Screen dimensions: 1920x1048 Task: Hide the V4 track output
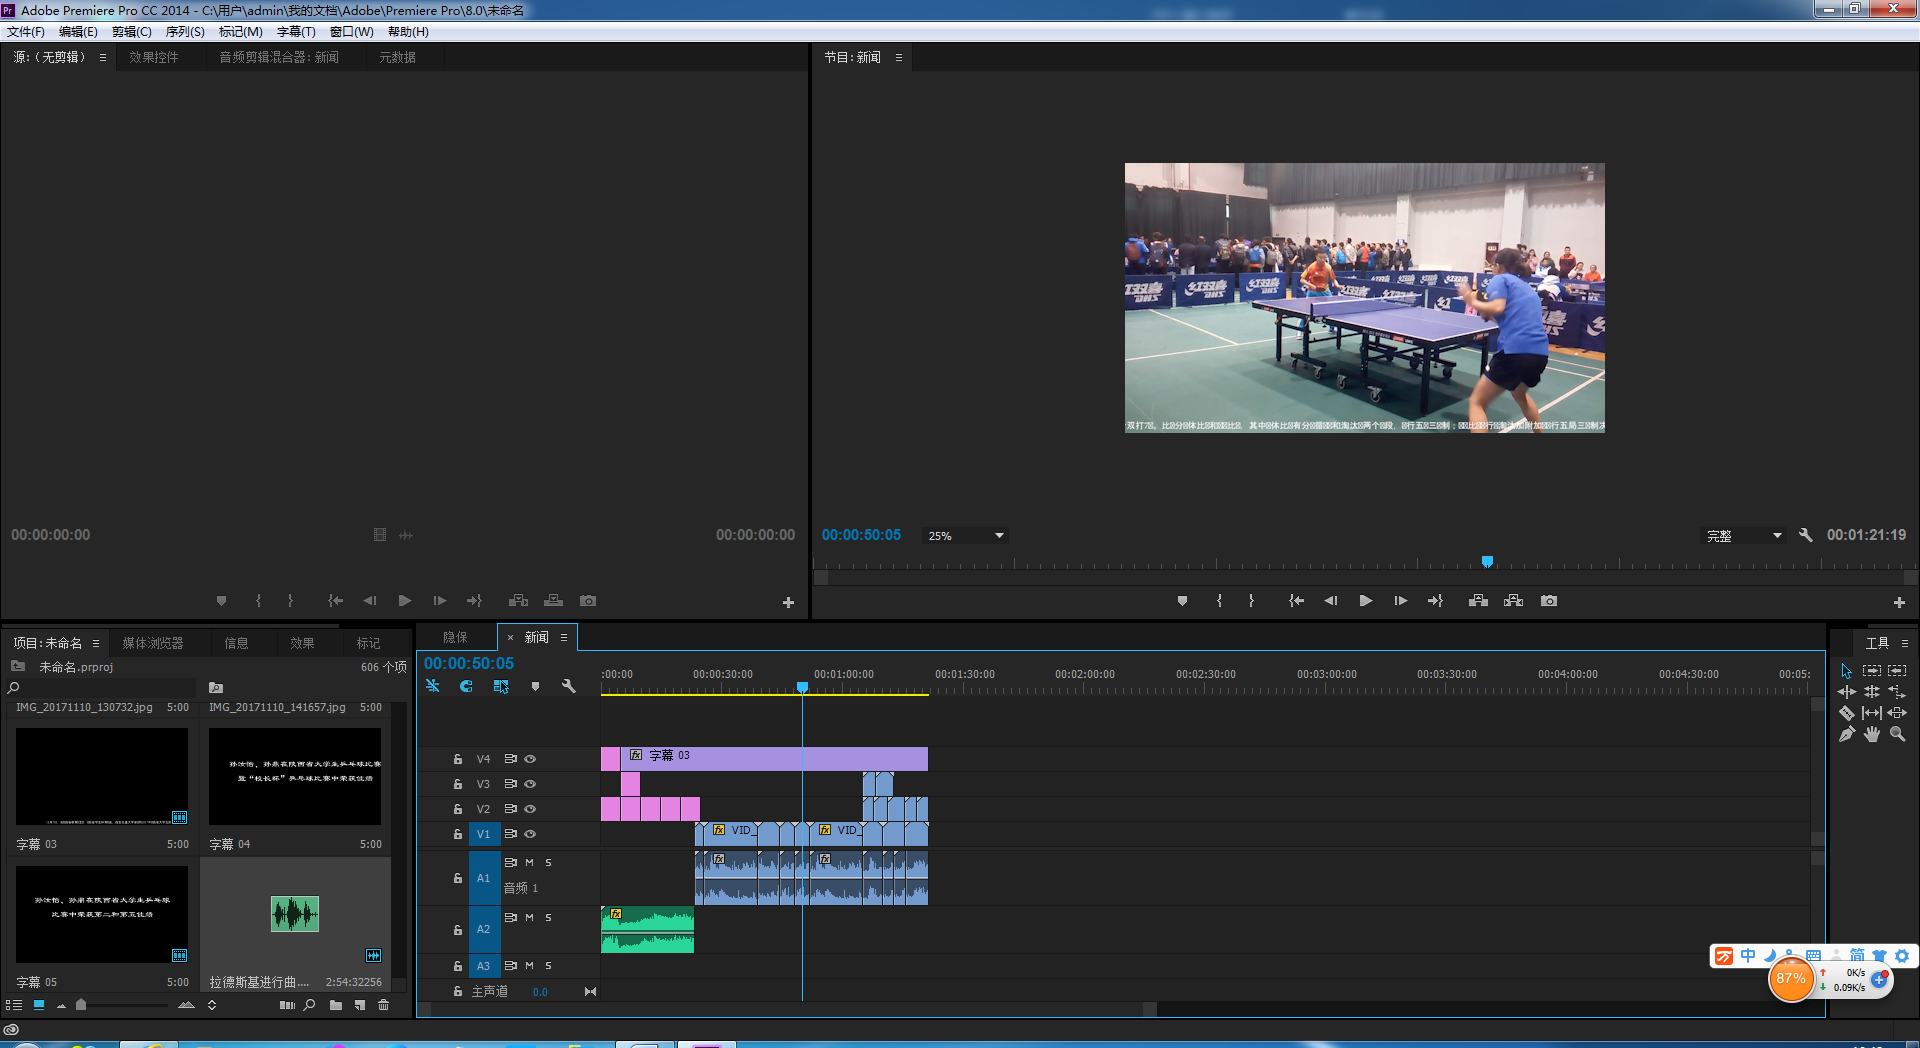point(531,759)
